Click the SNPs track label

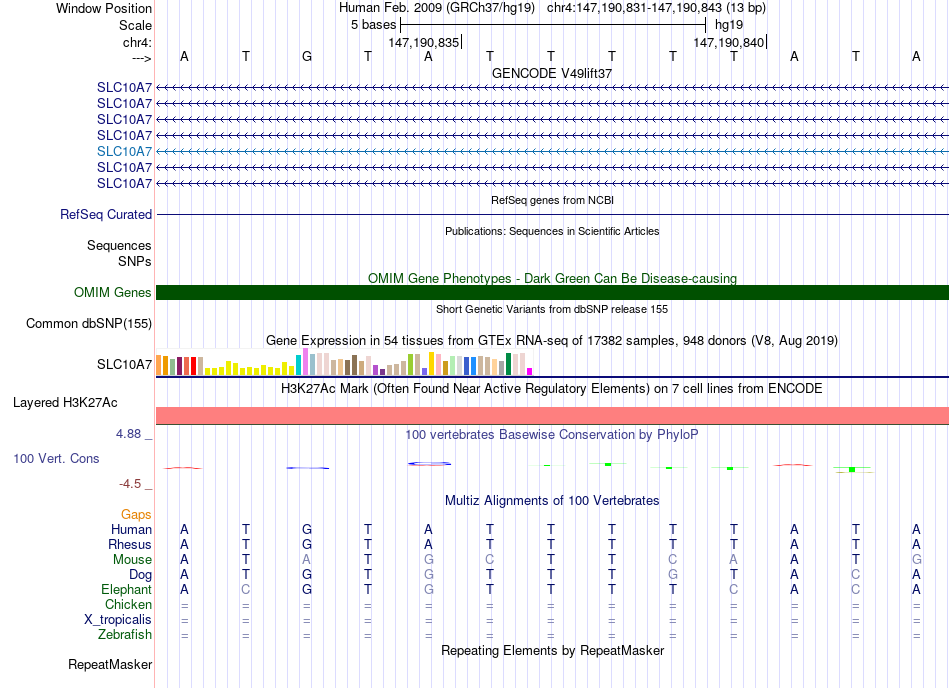coord(135,261)
